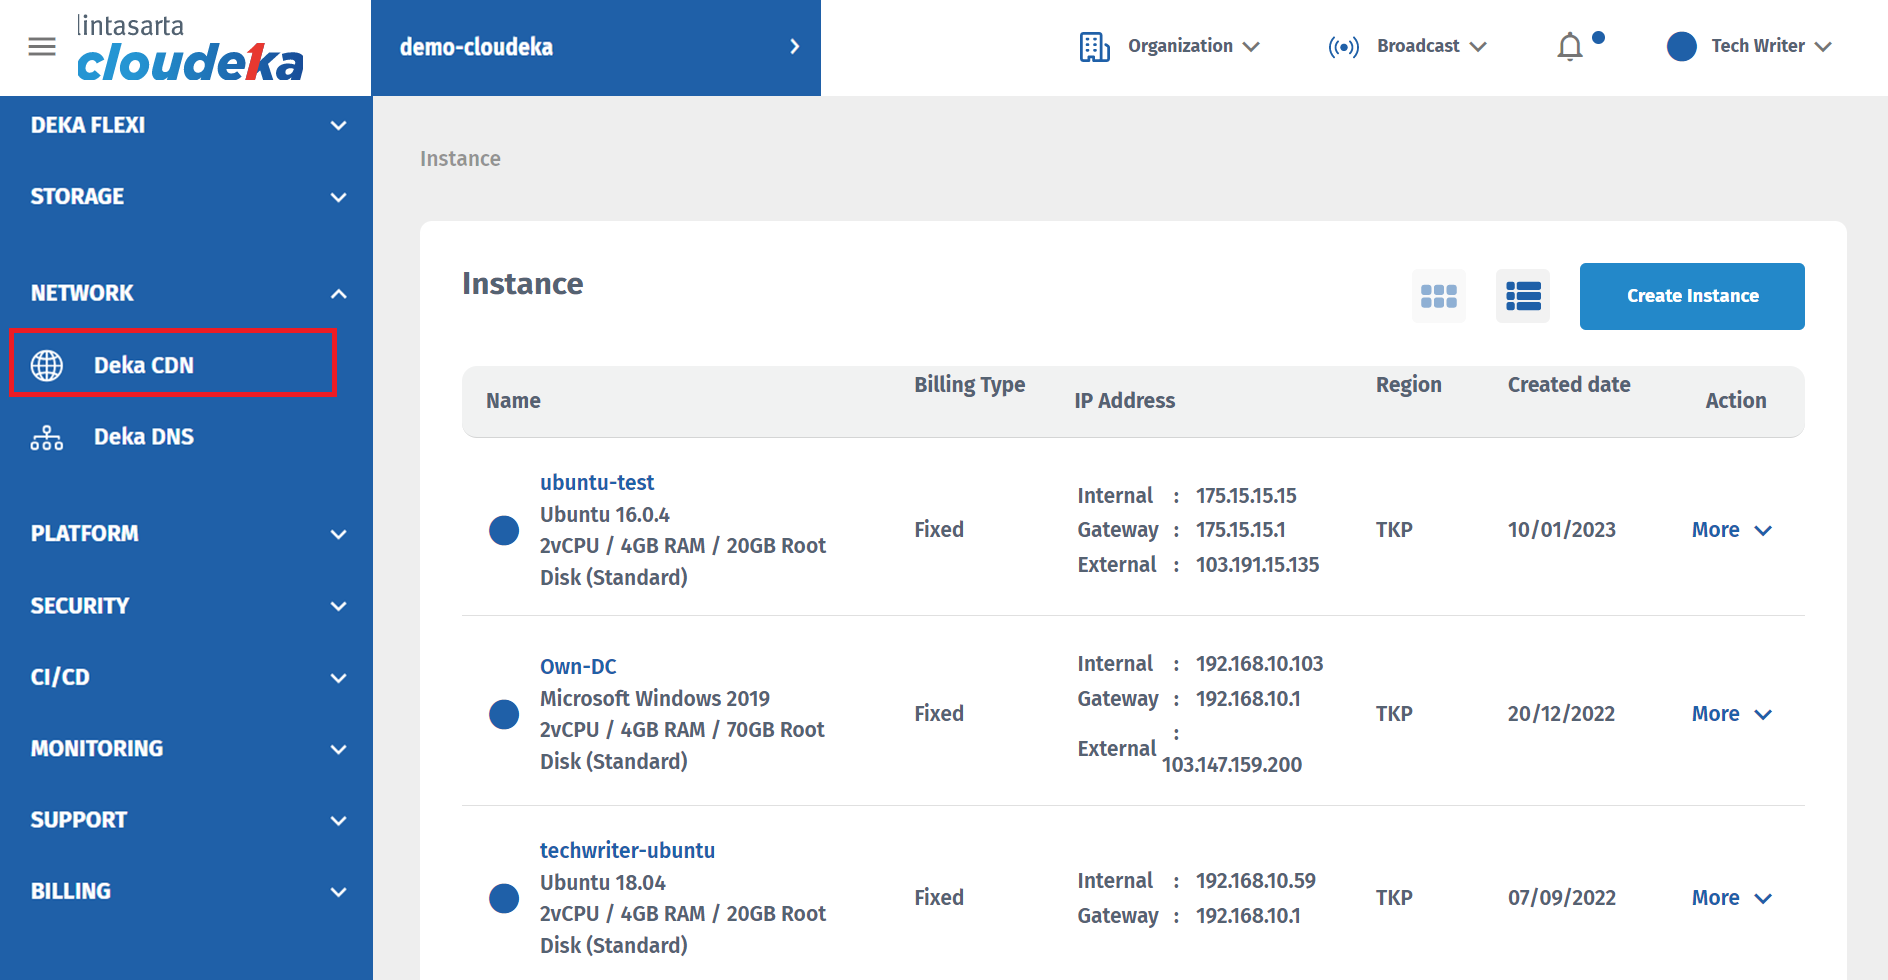Switch to list view layout
The height and width of the screenshot is (980, 1888).
pos(1522,296)
